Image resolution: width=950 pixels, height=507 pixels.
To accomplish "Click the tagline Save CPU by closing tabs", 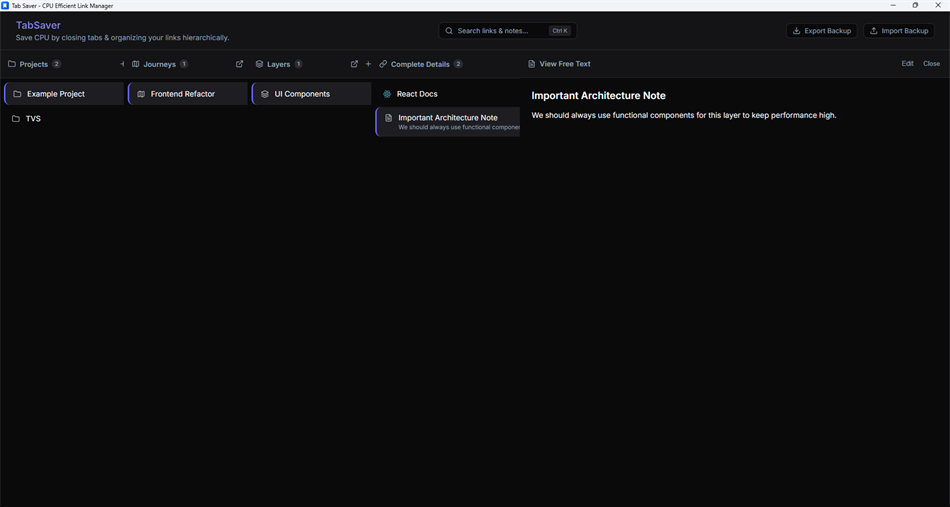I will pyautogui.click(x=122, y=38).
